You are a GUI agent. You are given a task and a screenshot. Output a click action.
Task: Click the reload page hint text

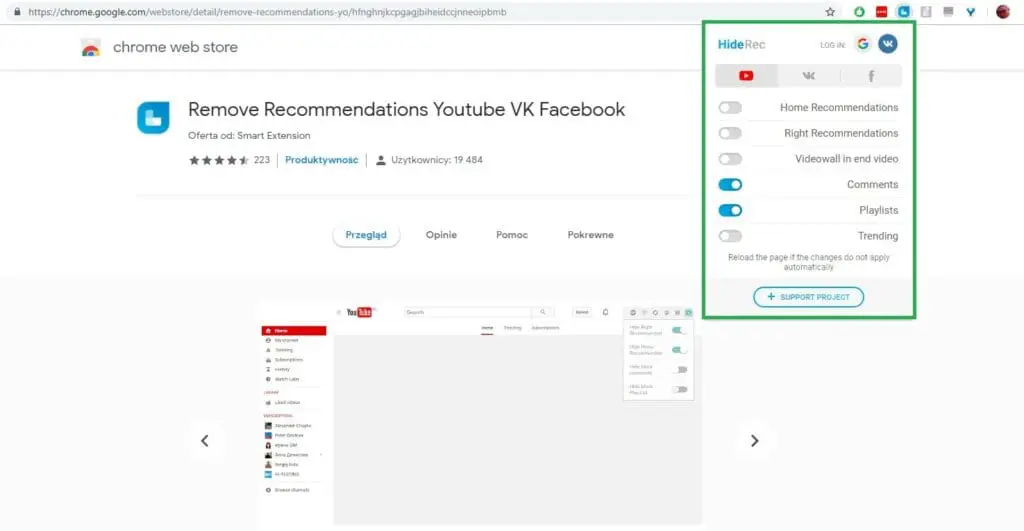coord(808,262)
